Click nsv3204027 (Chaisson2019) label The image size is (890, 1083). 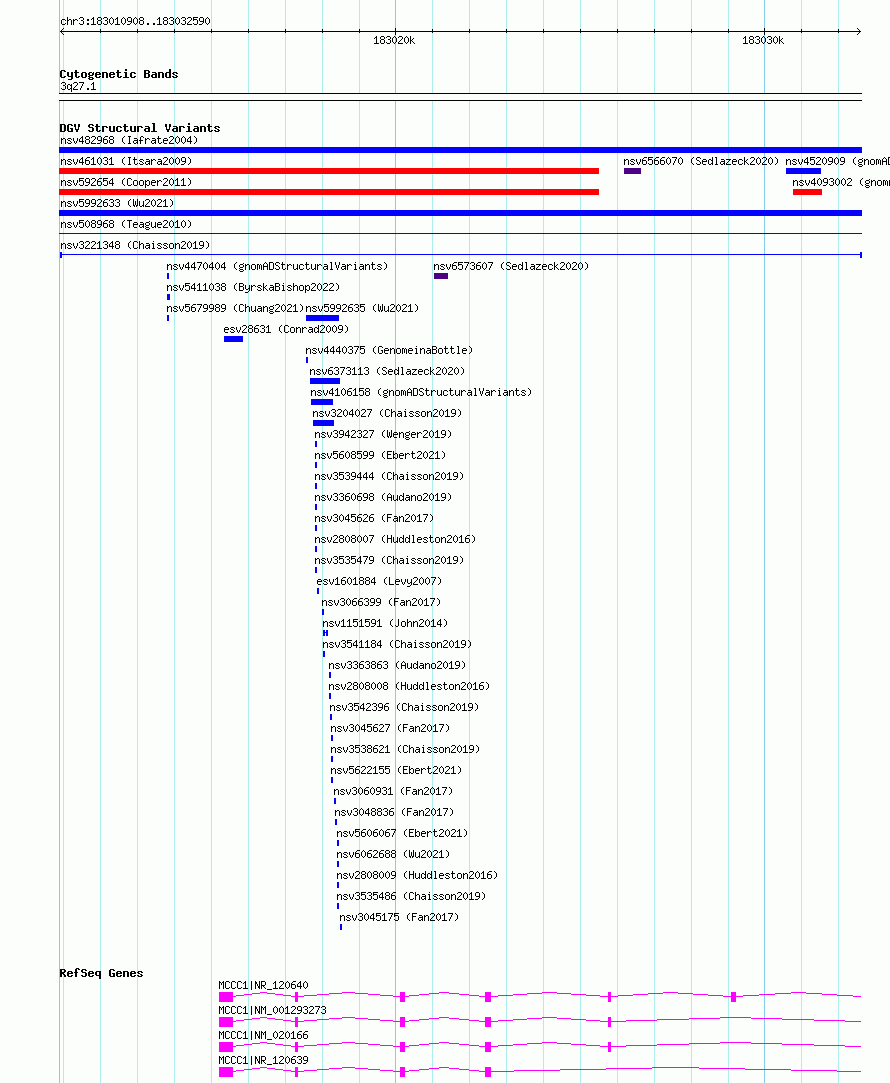coord(387,413)
